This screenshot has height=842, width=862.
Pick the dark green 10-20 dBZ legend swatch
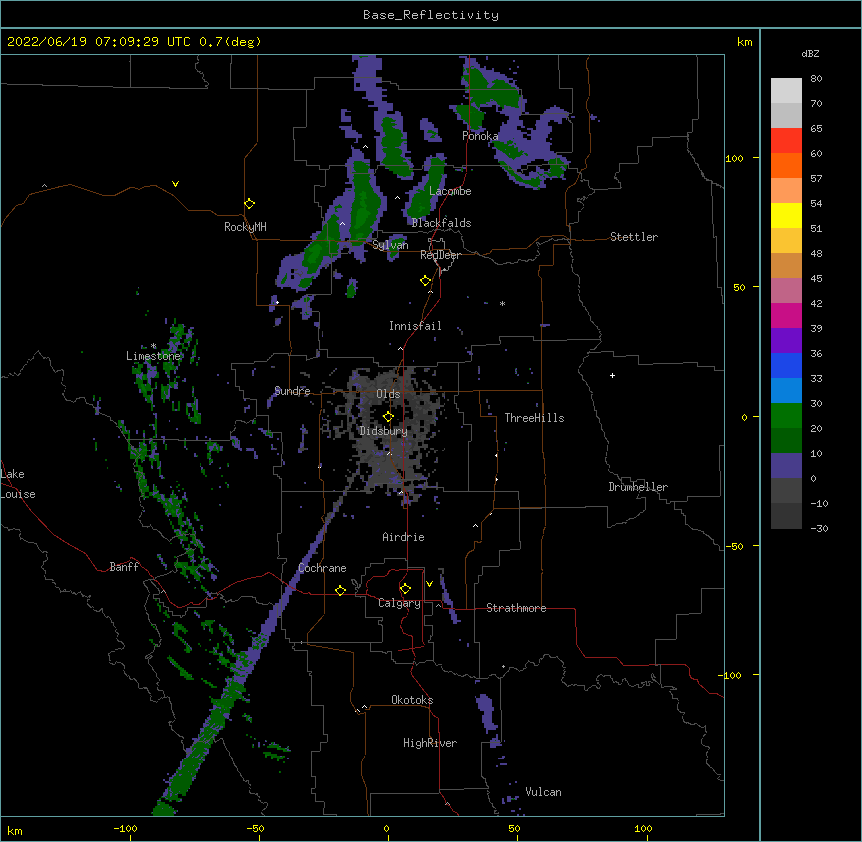786,441
